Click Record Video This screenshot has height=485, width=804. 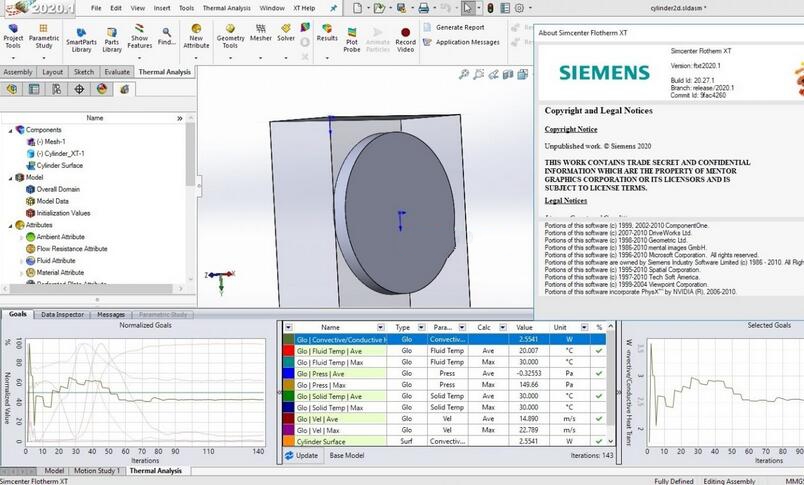coord(405,39)
